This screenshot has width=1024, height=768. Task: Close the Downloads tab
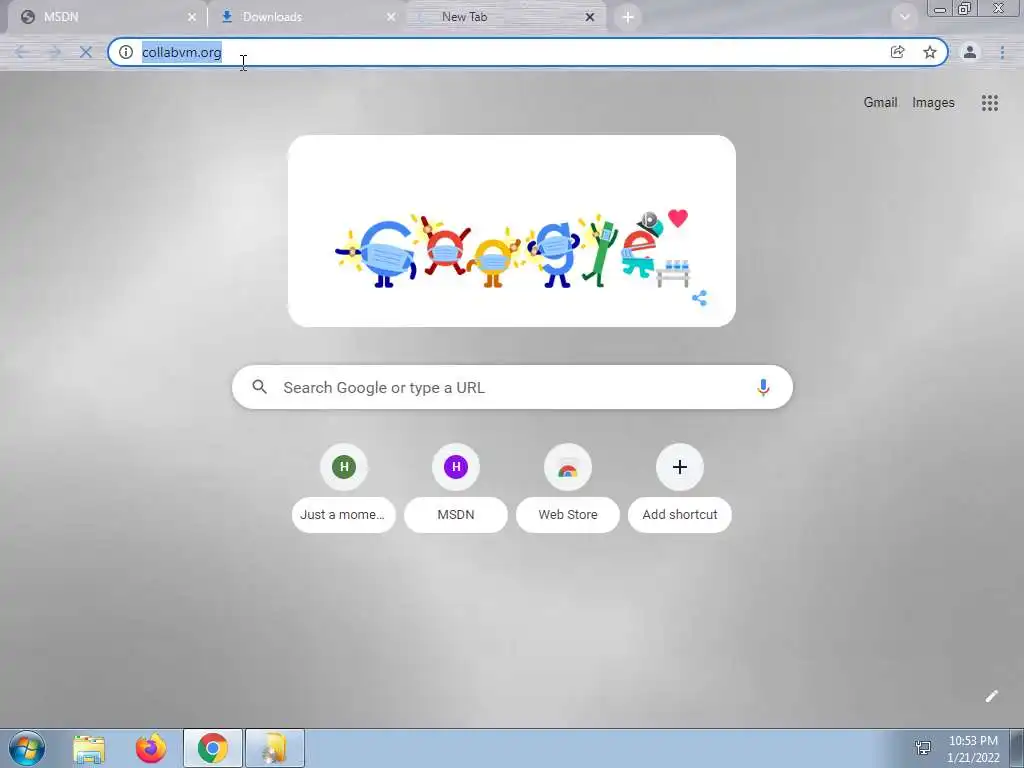[391, 17]
